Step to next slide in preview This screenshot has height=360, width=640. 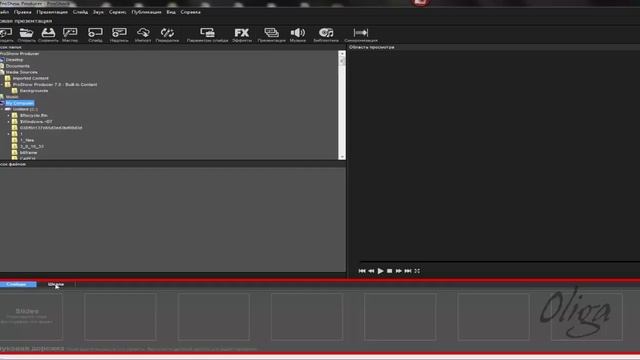[x=398, y=271]
